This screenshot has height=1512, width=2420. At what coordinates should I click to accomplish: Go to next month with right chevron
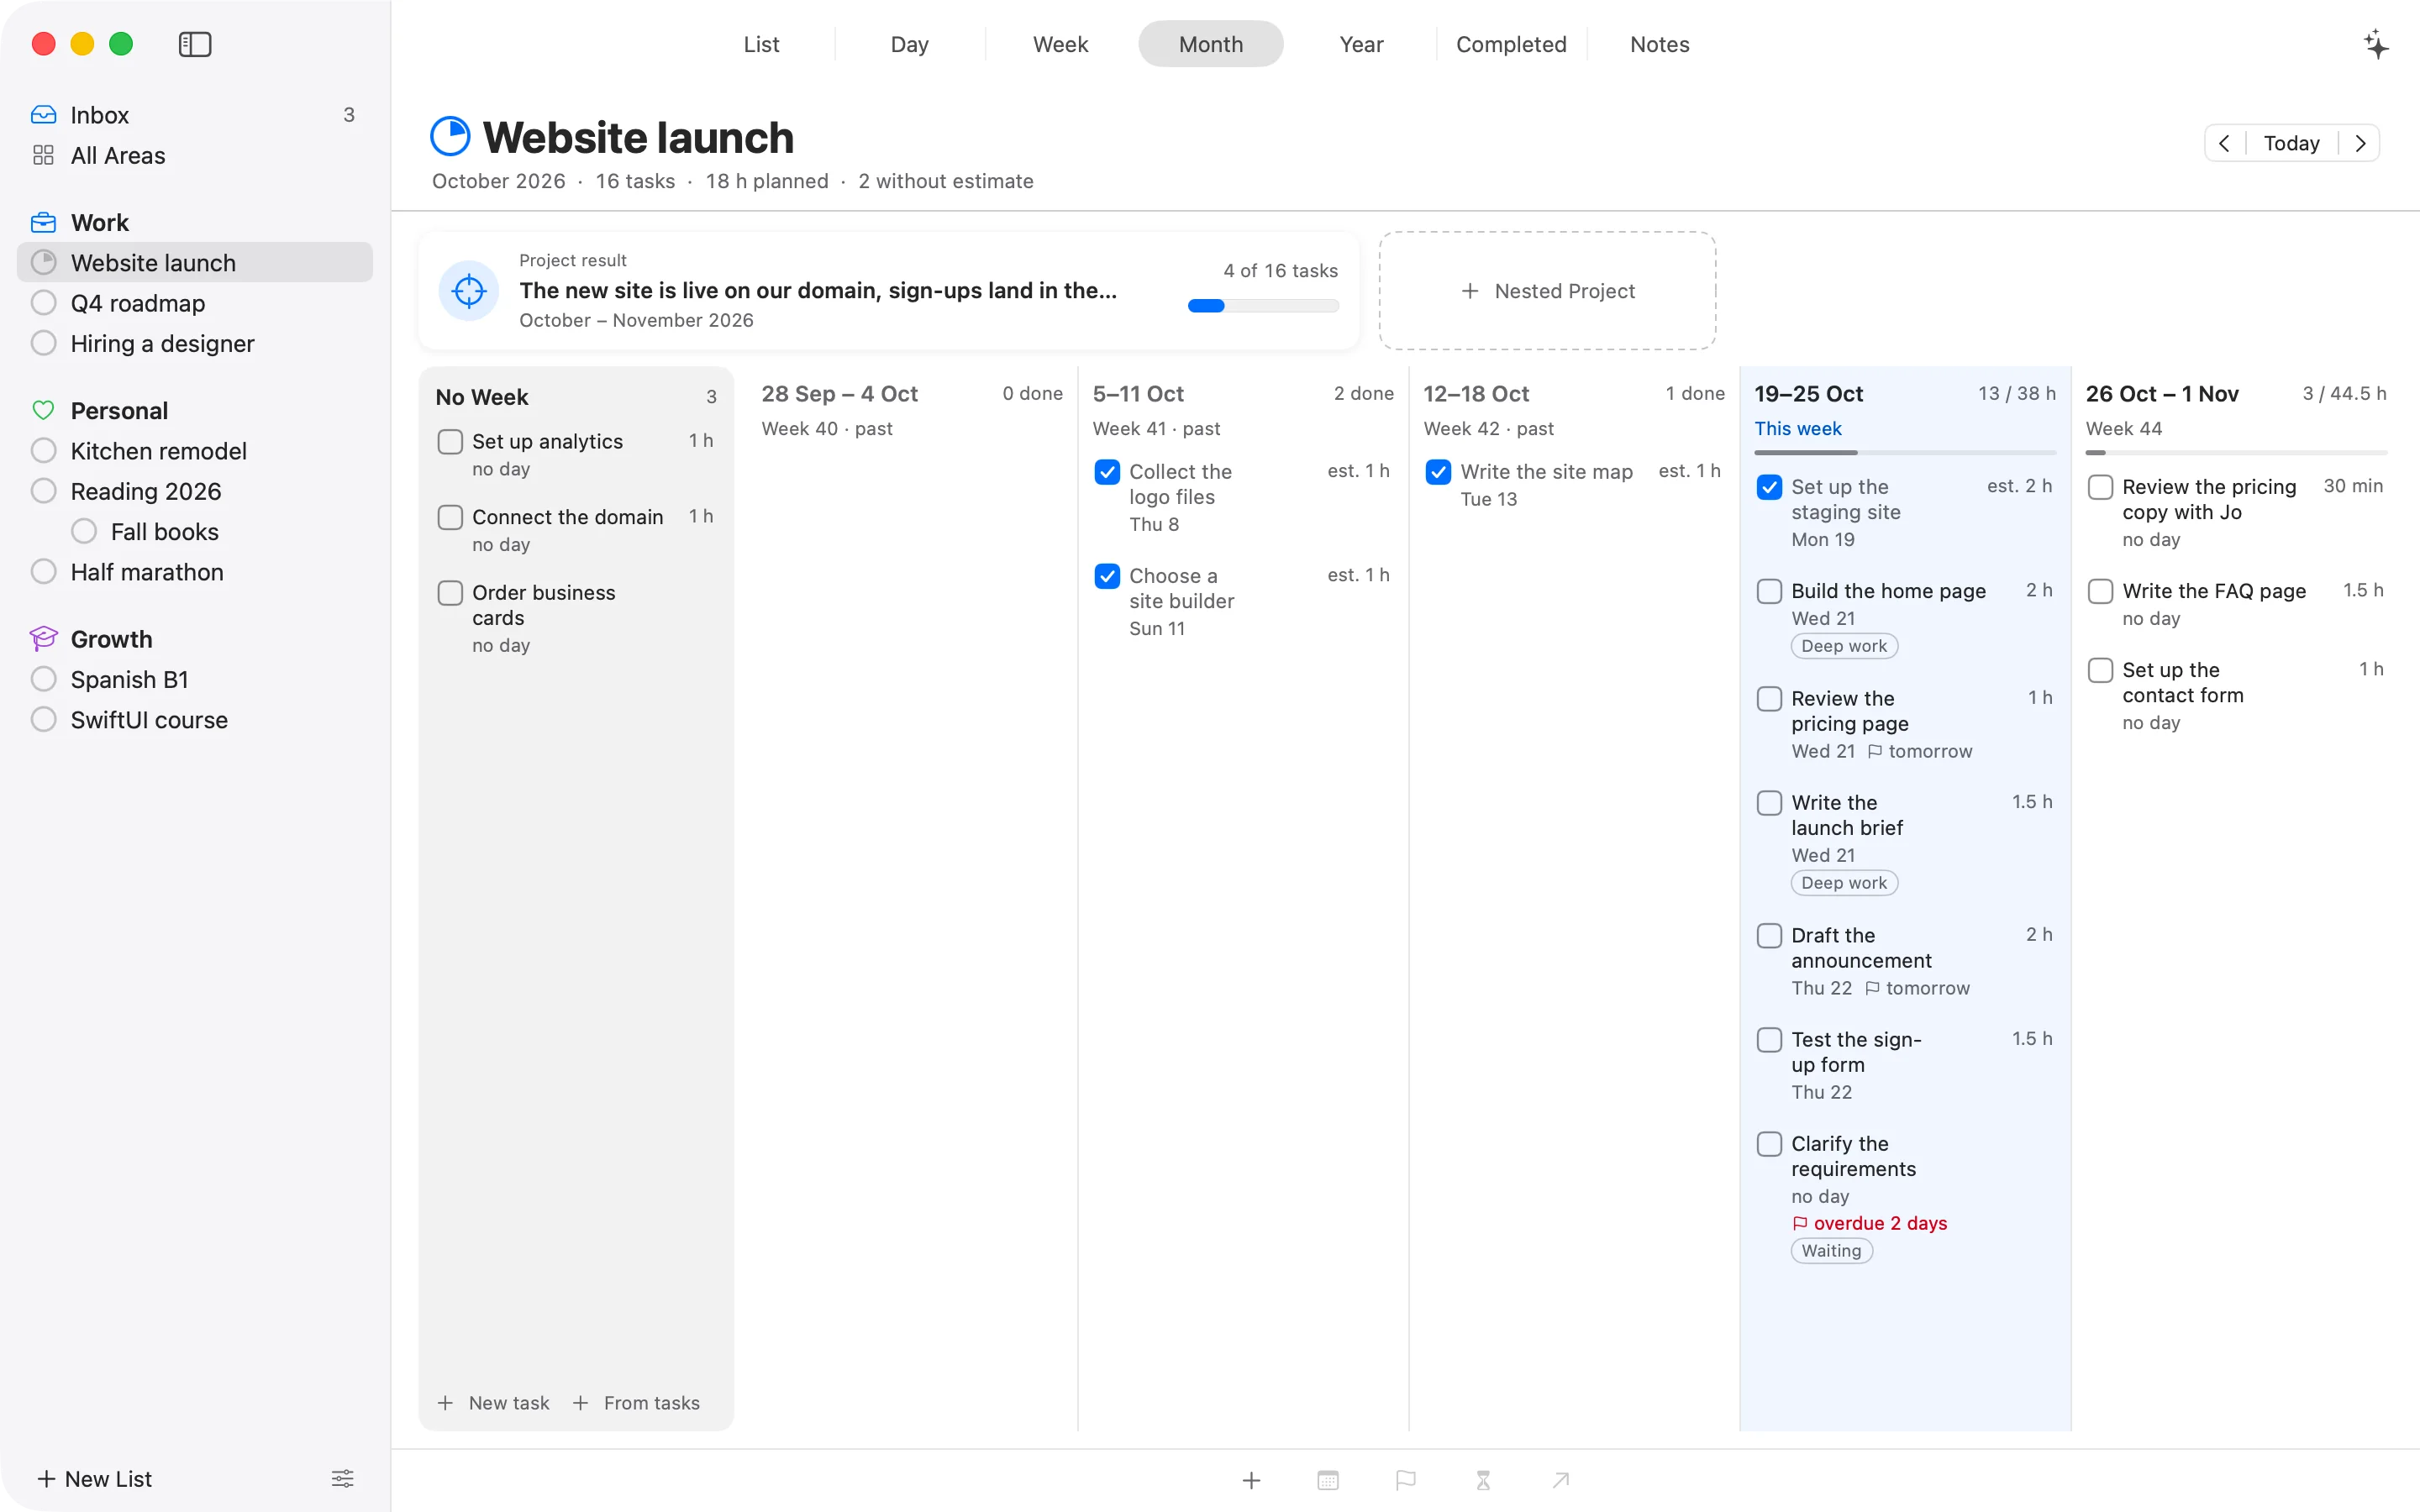click(x=2360, y=143)
